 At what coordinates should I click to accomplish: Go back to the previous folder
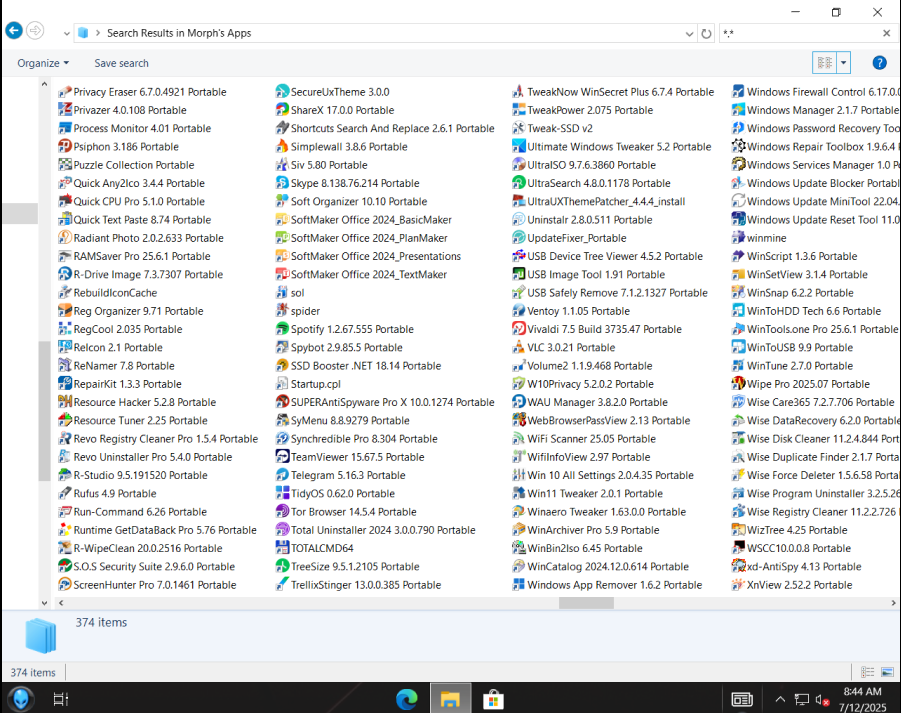click(14, 30)
